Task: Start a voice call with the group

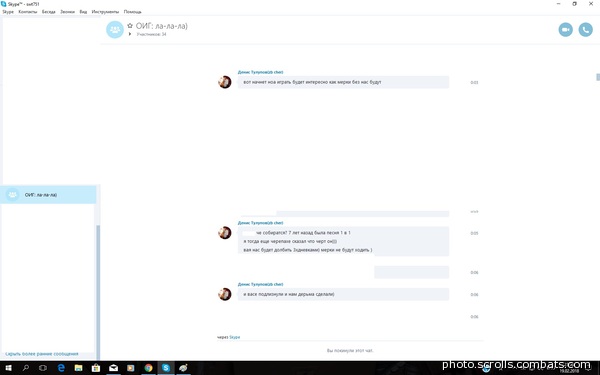Action: pyautogui.click(x=585, y=29)
